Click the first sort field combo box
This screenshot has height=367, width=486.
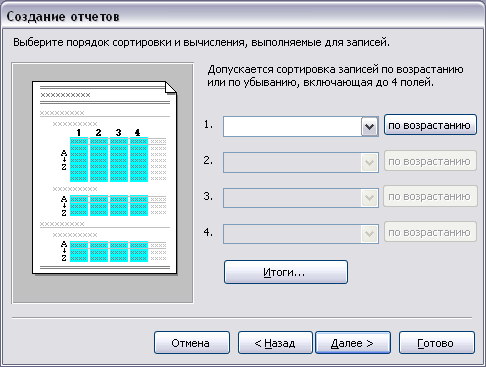tap(301, 126)
